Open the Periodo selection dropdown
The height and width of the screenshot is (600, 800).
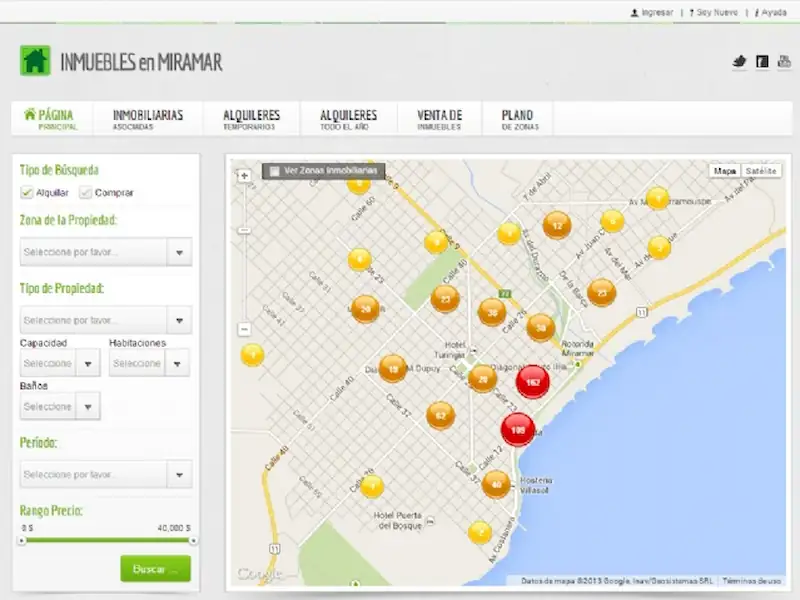[178, 473]
